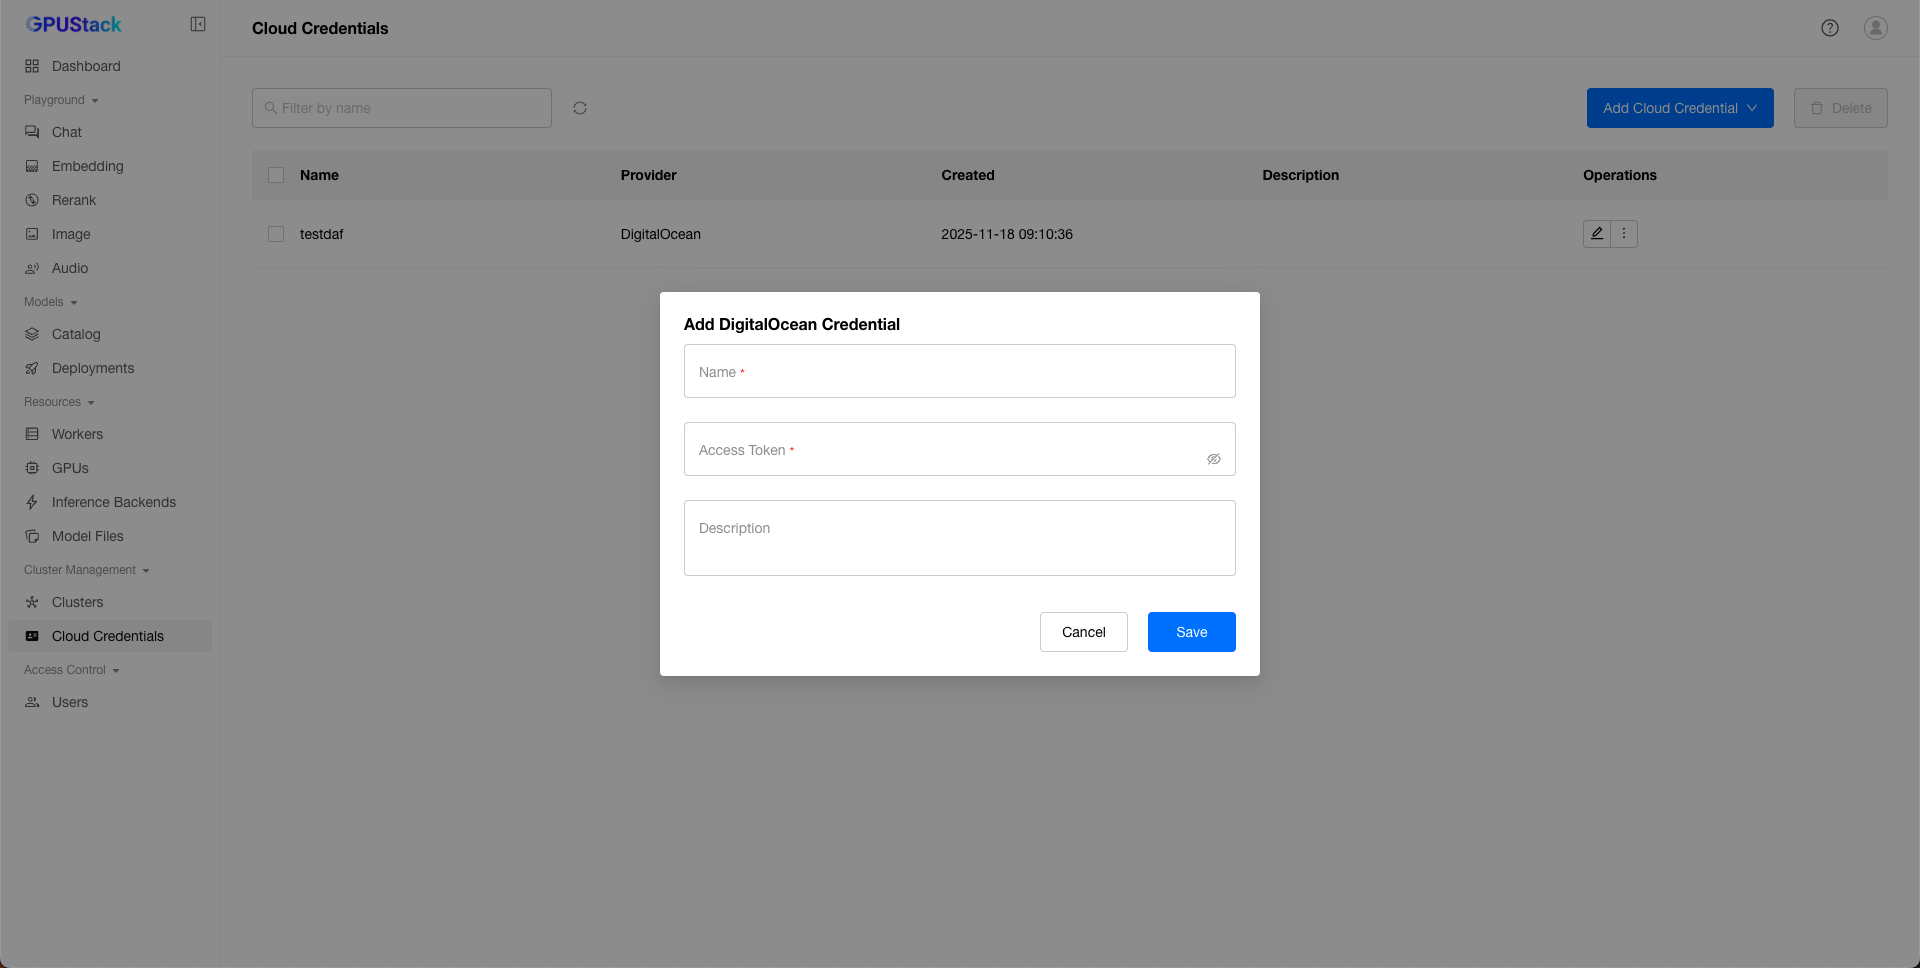The width and height of the screenshot is (1920, 968).
Task: Click the refresh list icon
Action: point(580,108)
